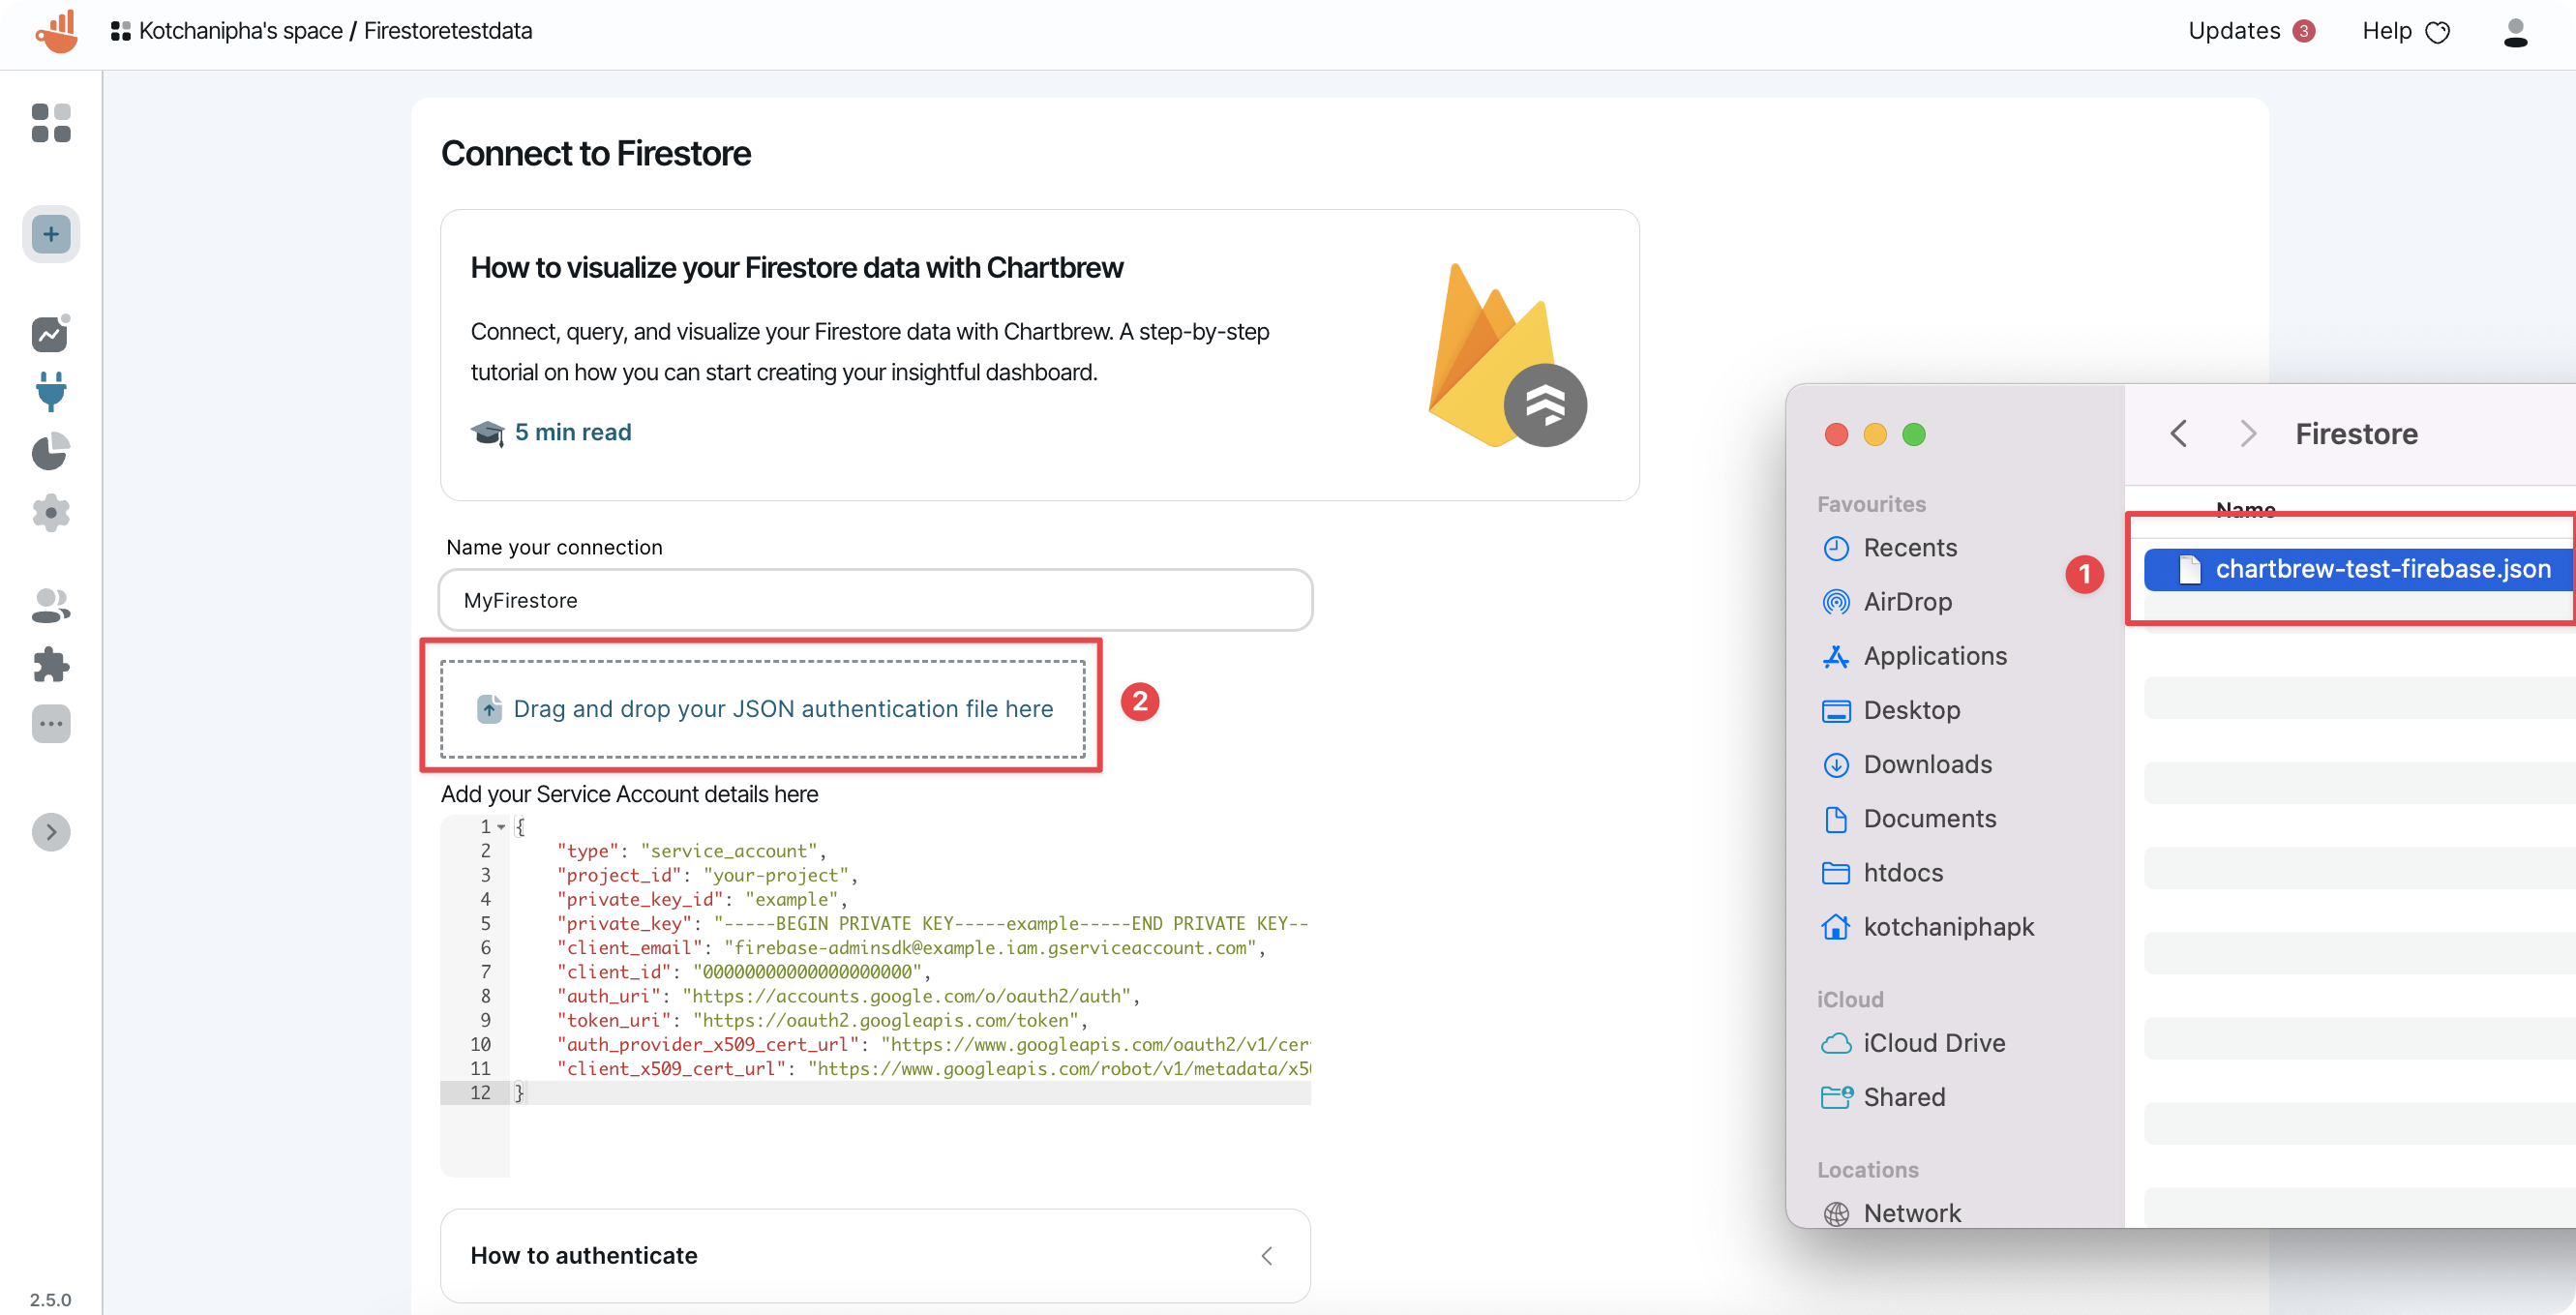
Task: Click the add chart plus icon
Action: click(x=51, y=233)
